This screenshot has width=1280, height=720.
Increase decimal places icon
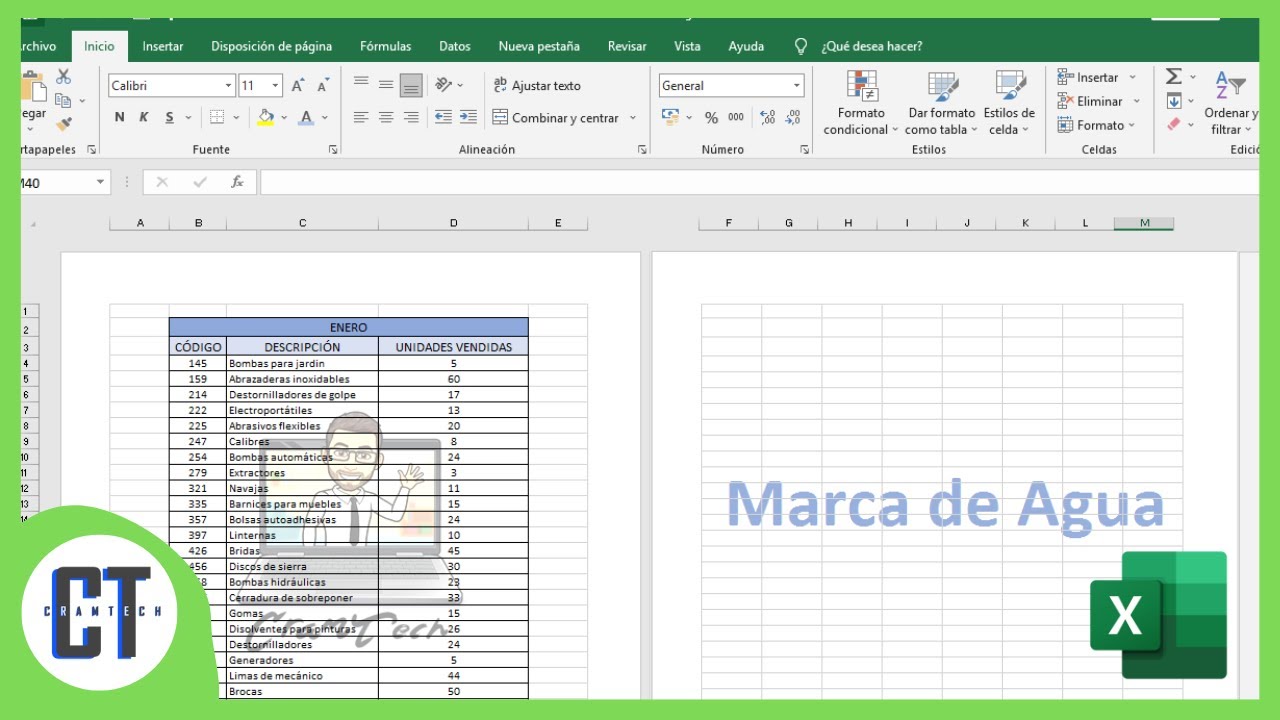tap(767, 118)
